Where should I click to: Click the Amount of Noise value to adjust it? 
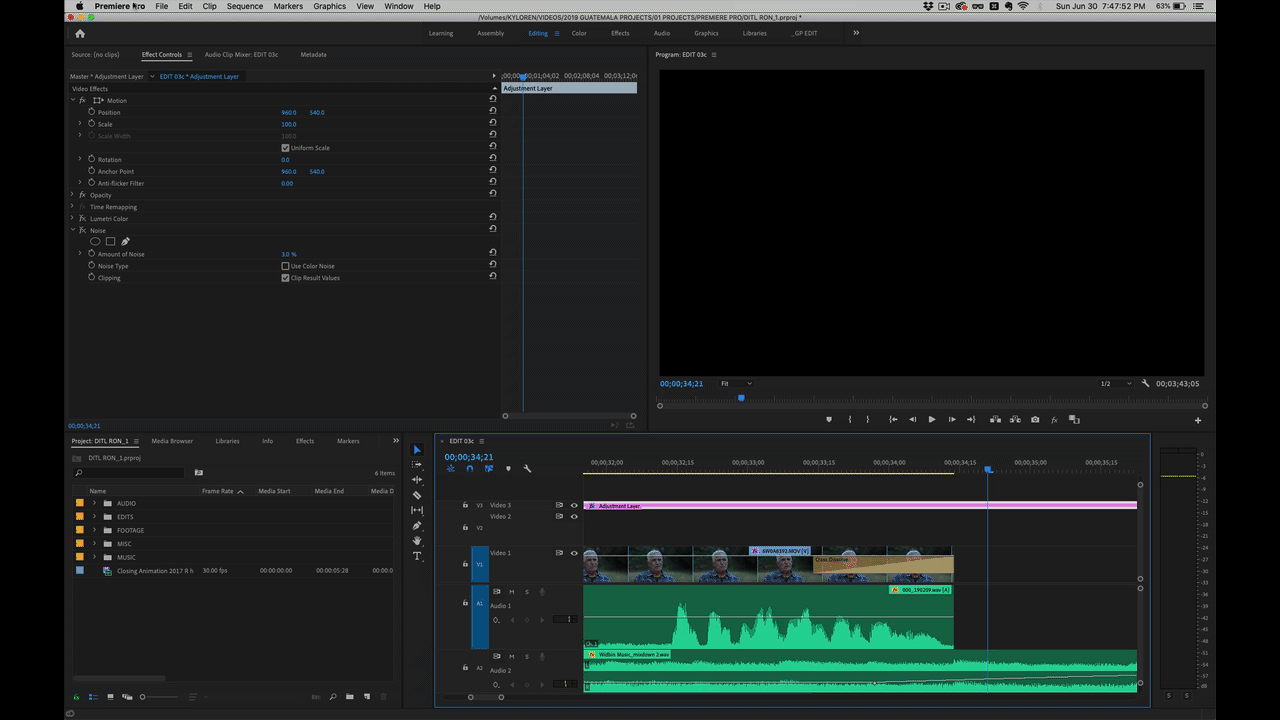click(x=288, y=253)
